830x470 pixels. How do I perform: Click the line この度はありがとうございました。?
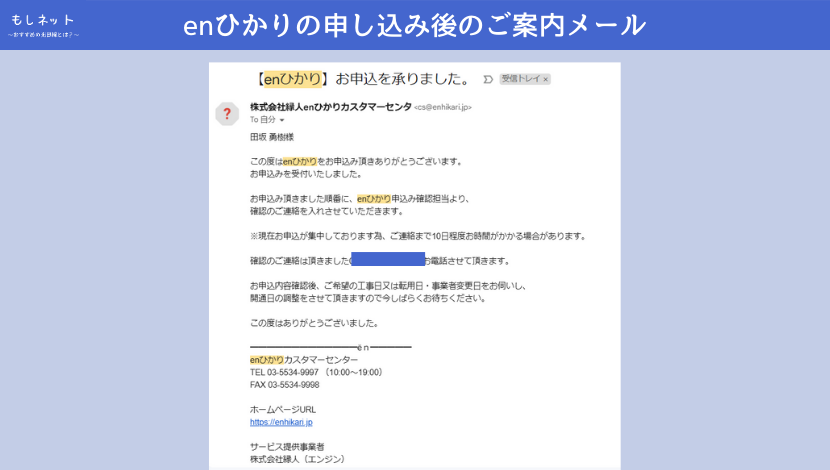314,323
